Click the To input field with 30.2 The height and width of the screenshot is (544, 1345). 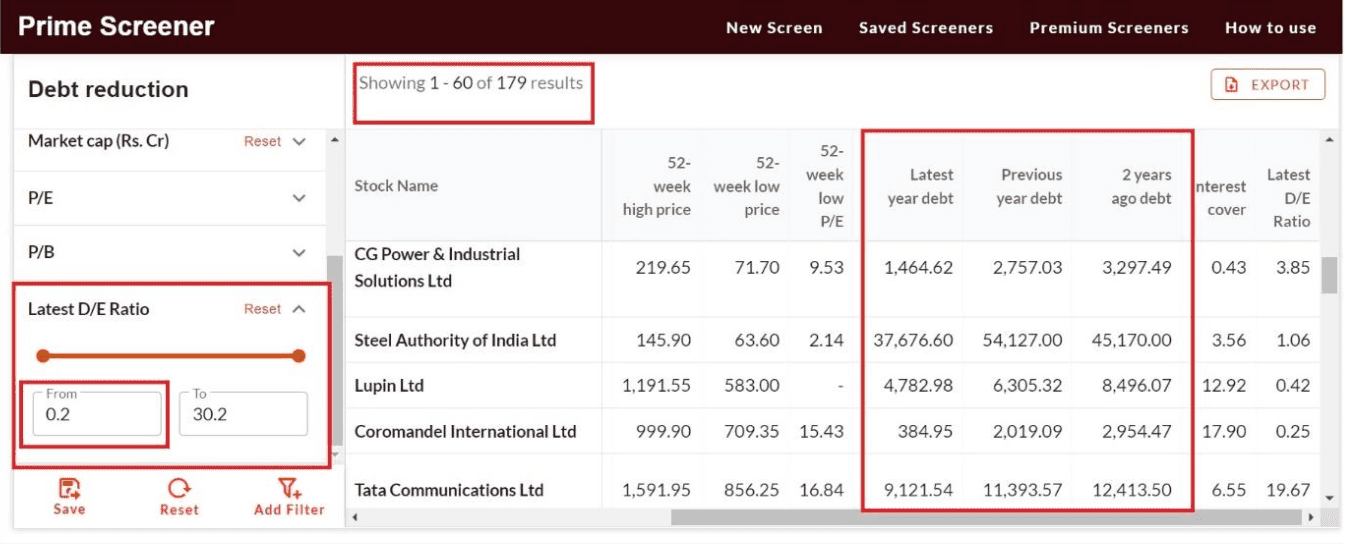pos(243,414)
